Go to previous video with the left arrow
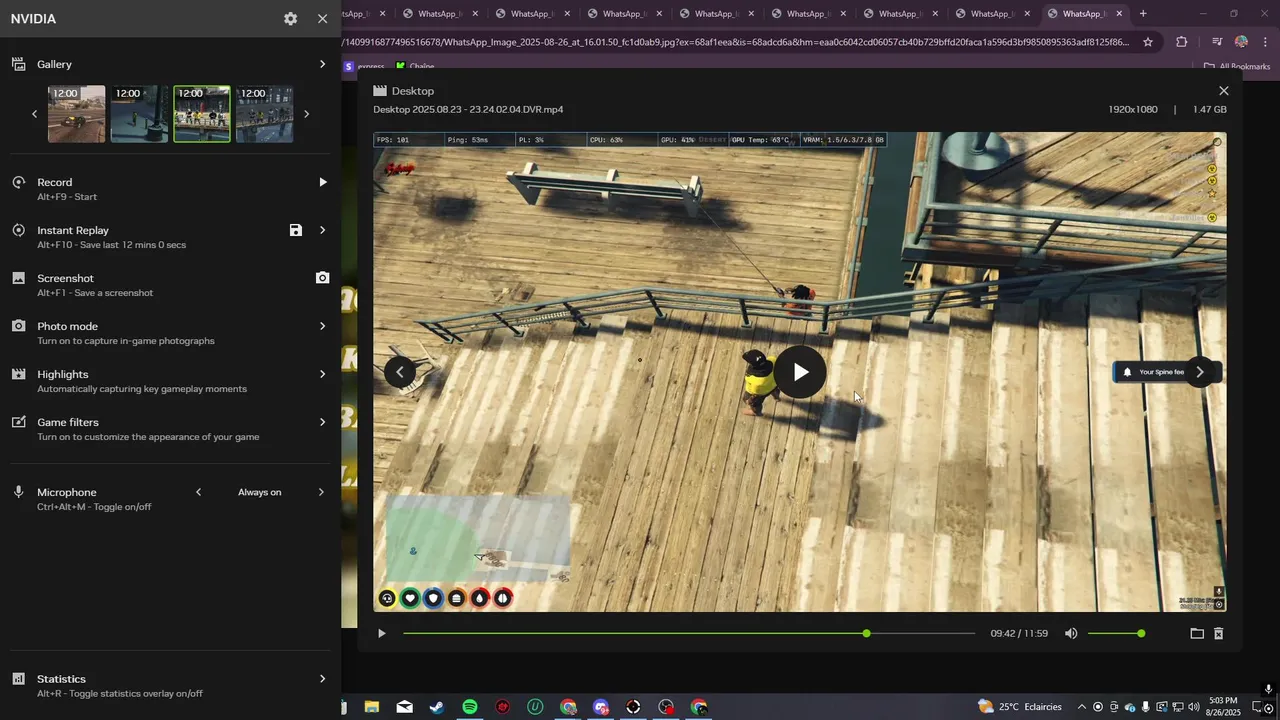Viewport: 1280px width, 720px height. click(400, 372)
